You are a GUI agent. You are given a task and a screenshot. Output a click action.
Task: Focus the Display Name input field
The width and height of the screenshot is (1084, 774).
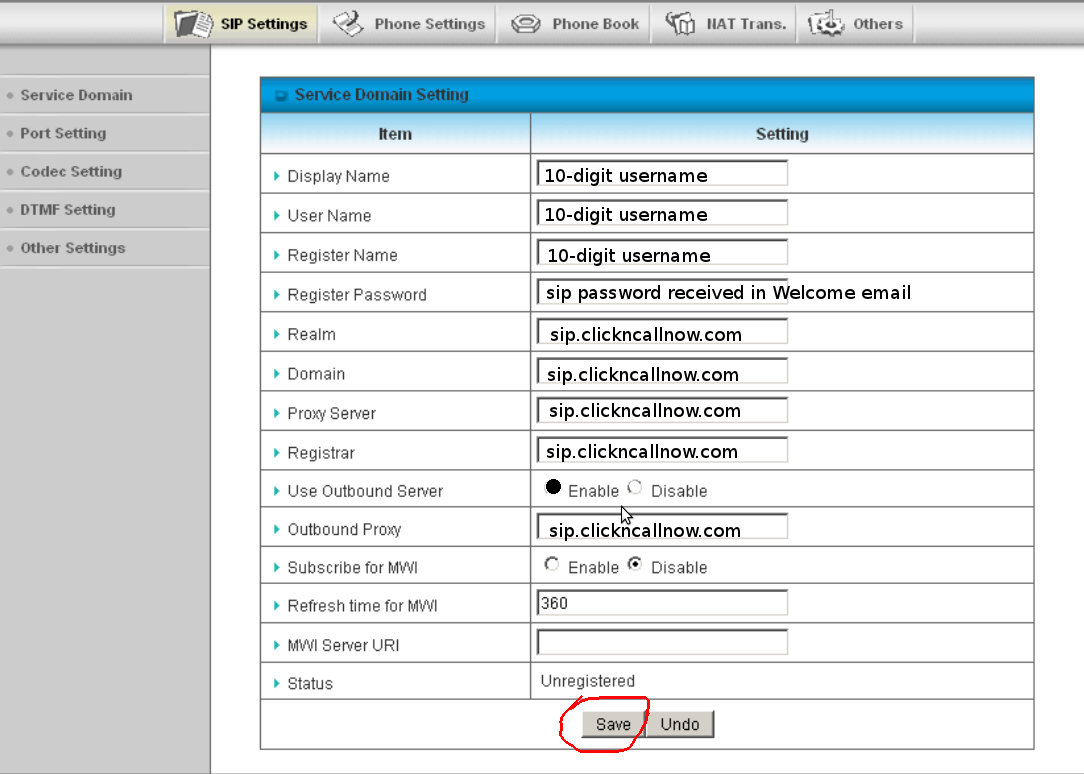pyautogui.click(x=662, y=173)
